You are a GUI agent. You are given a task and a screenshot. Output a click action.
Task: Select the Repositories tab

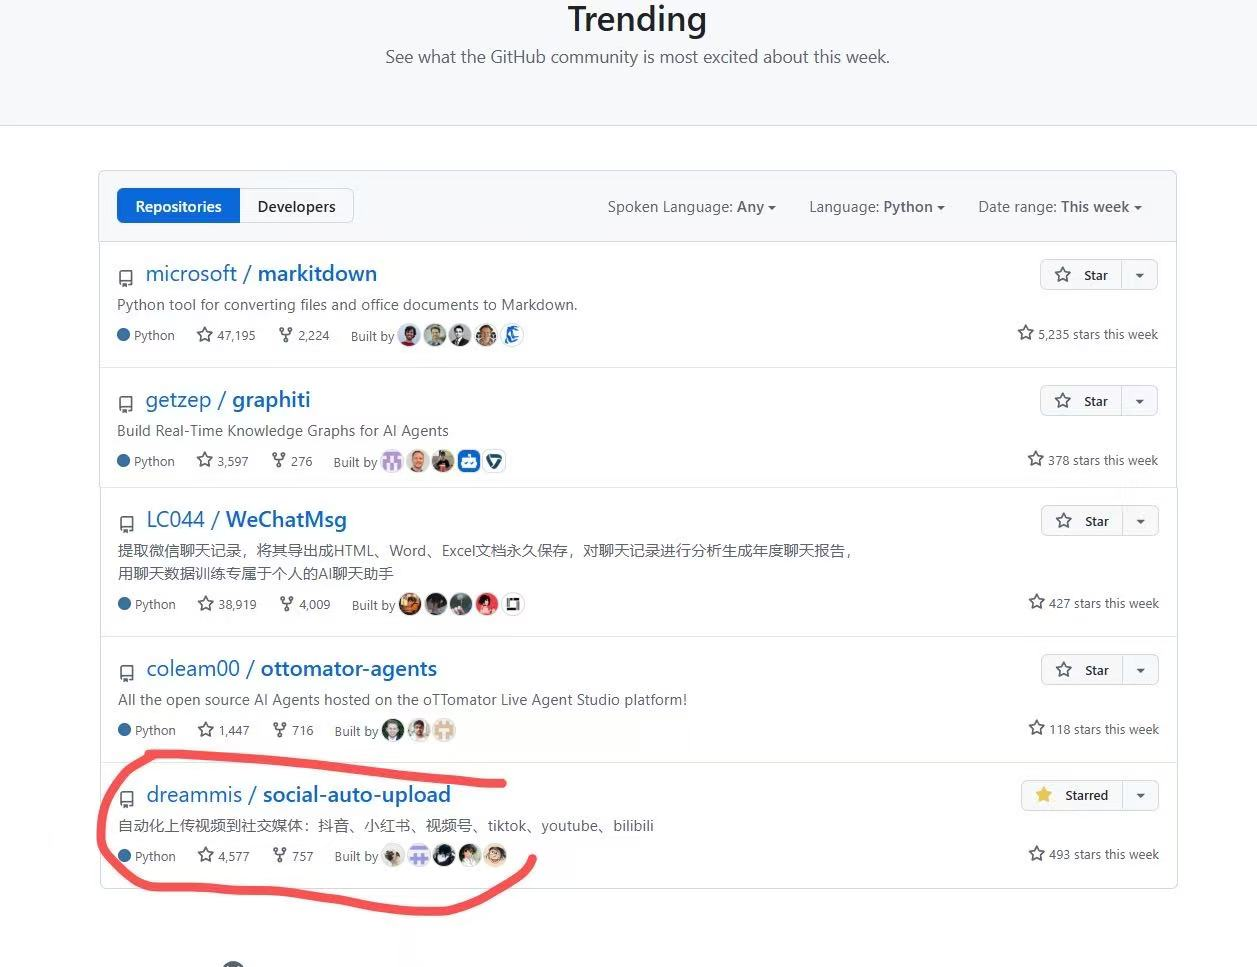click(x=178, y=206)
